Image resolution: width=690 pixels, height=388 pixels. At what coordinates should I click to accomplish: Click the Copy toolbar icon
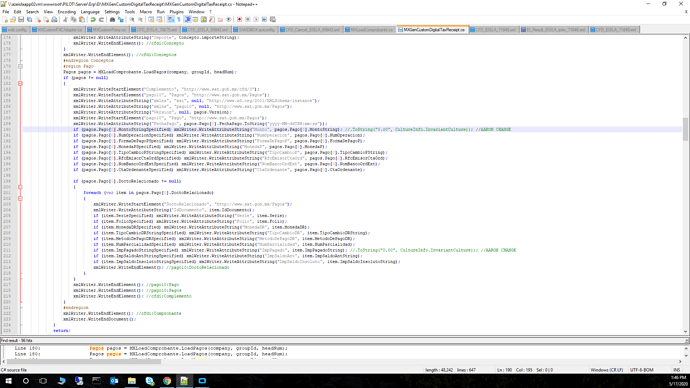(73, 19)
